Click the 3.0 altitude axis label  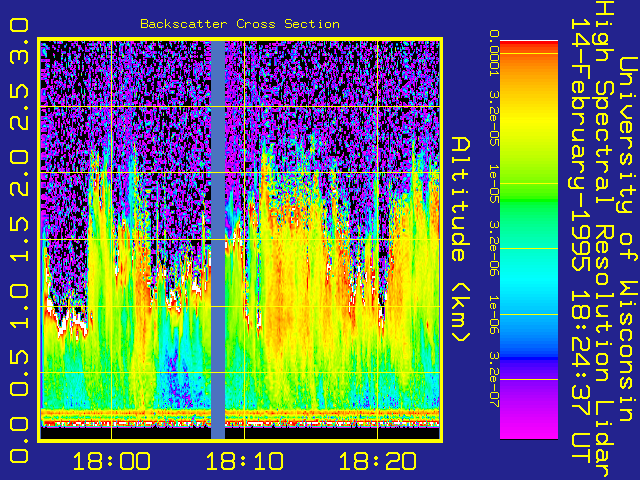click(x=19, y=41)
